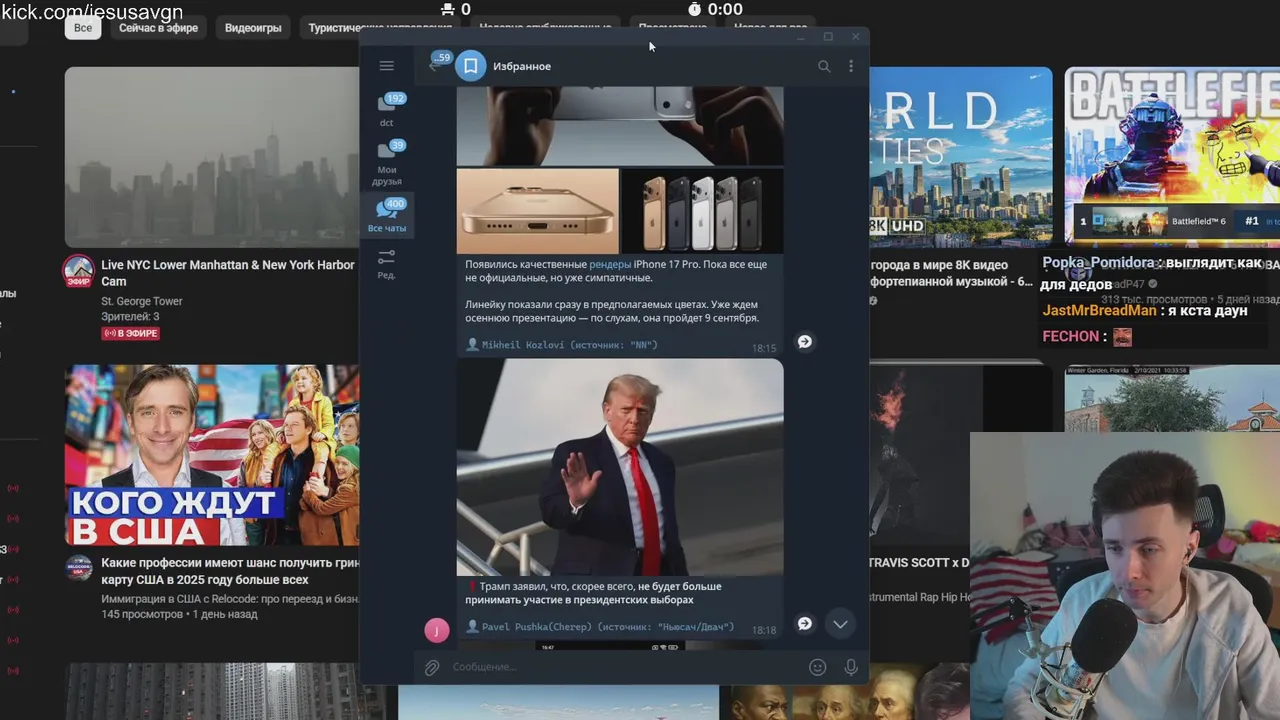
Task: Select the Сейчас в эфире filter chip
Action: point(158,27)
